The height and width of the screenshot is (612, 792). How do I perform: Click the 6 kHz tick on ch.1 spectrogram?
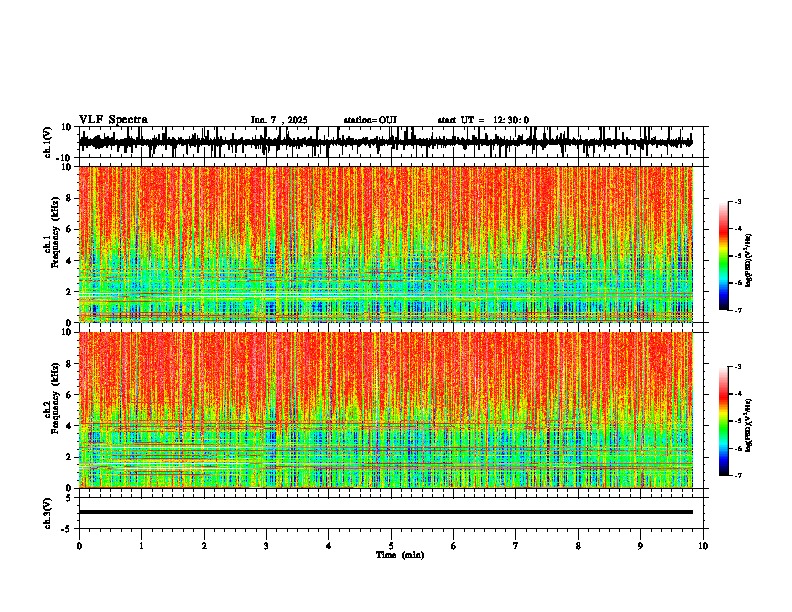click(x=69, y=230)
